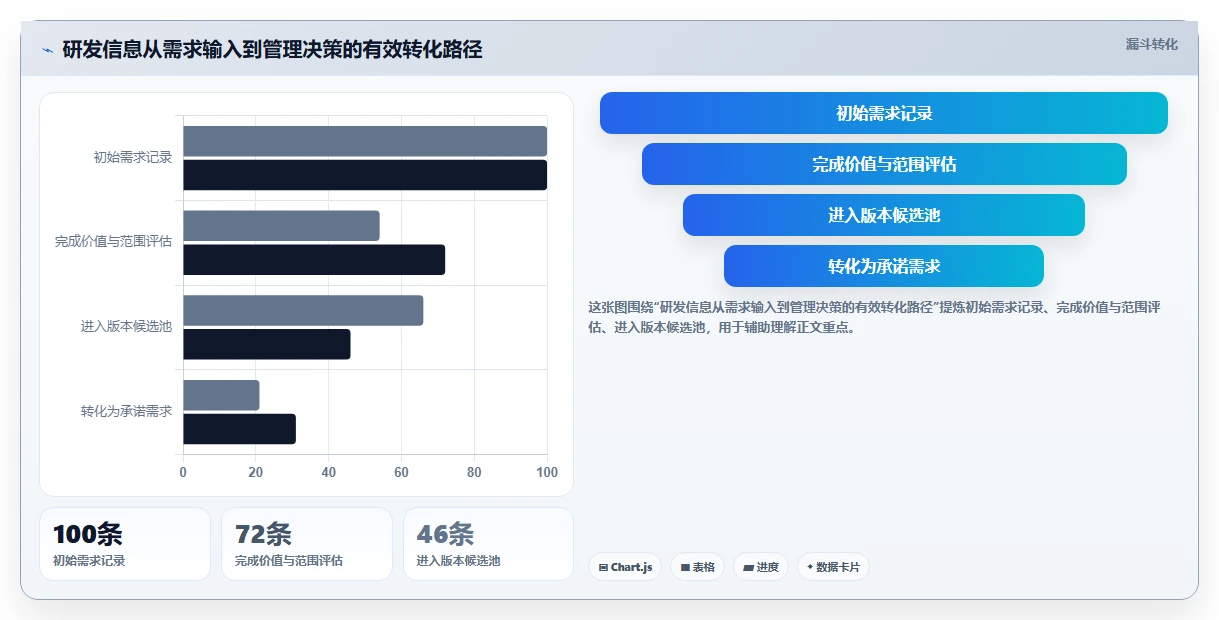Select the 初始需求记录 funnel stage
1219x620 pixels.
pos(884,113)
